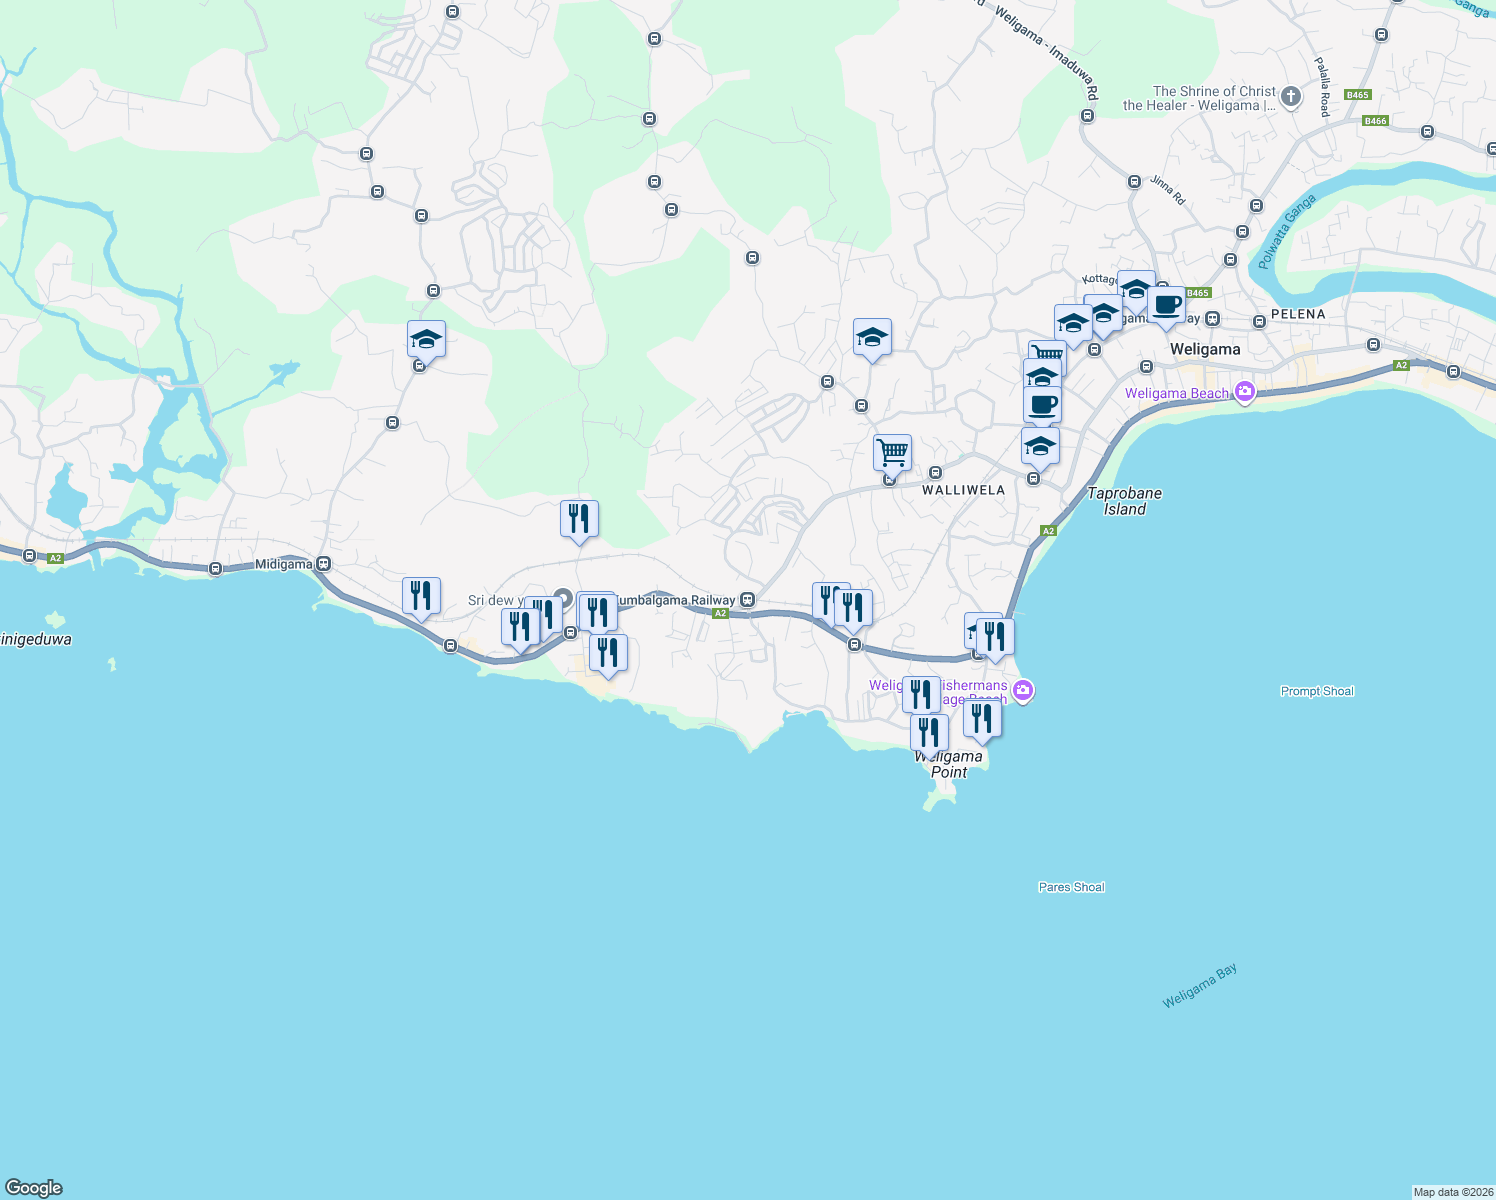1496x1200 pixels.
Task: Open the restaurant marker west of Sri dew
Action: (x=421, y=596)
